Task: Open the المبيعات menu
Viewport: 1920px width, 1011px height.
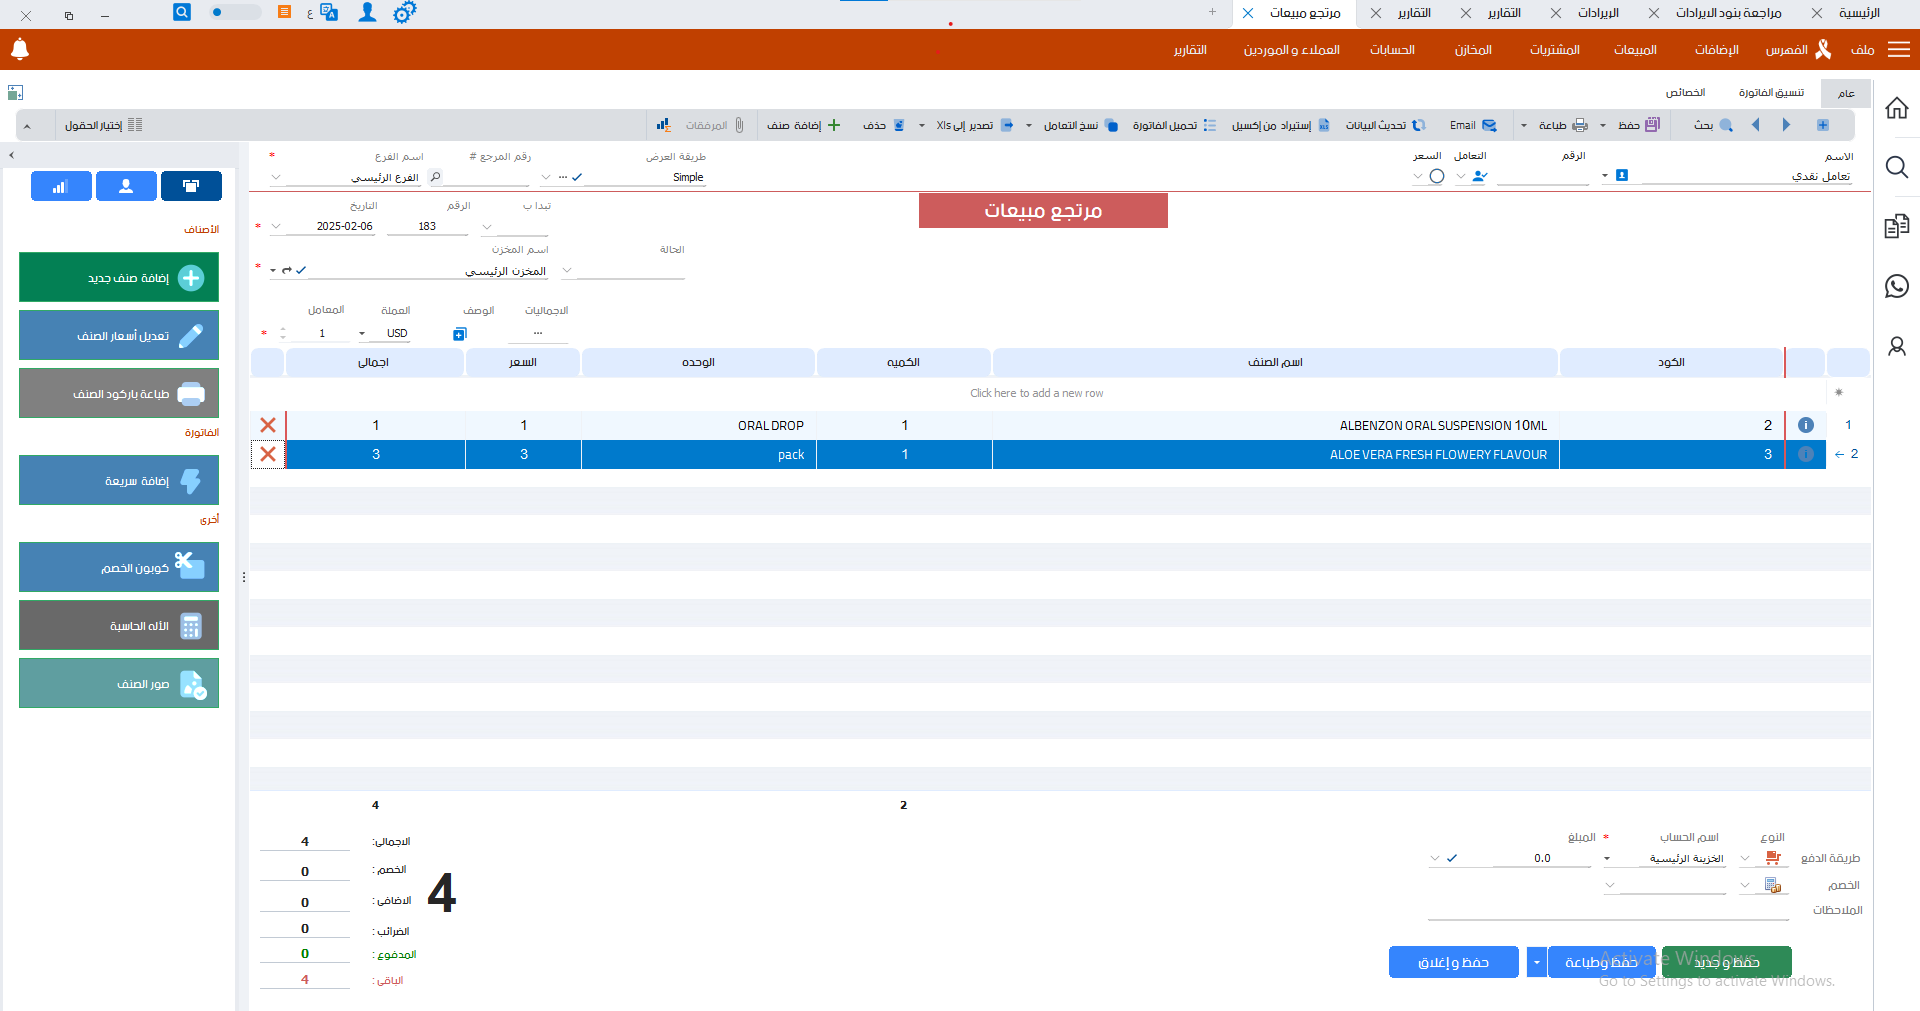Action: click(1634, 50)
